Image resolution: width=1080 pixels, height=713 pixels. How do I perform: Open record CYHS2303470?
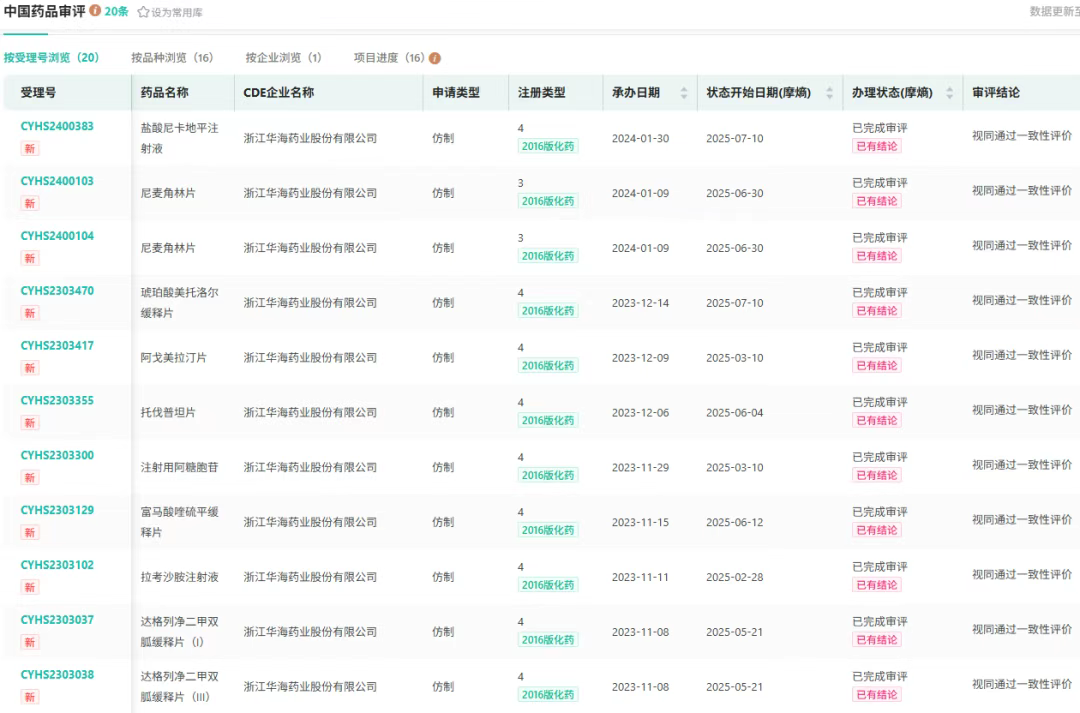pyautogui.click(x=57, y=291)
